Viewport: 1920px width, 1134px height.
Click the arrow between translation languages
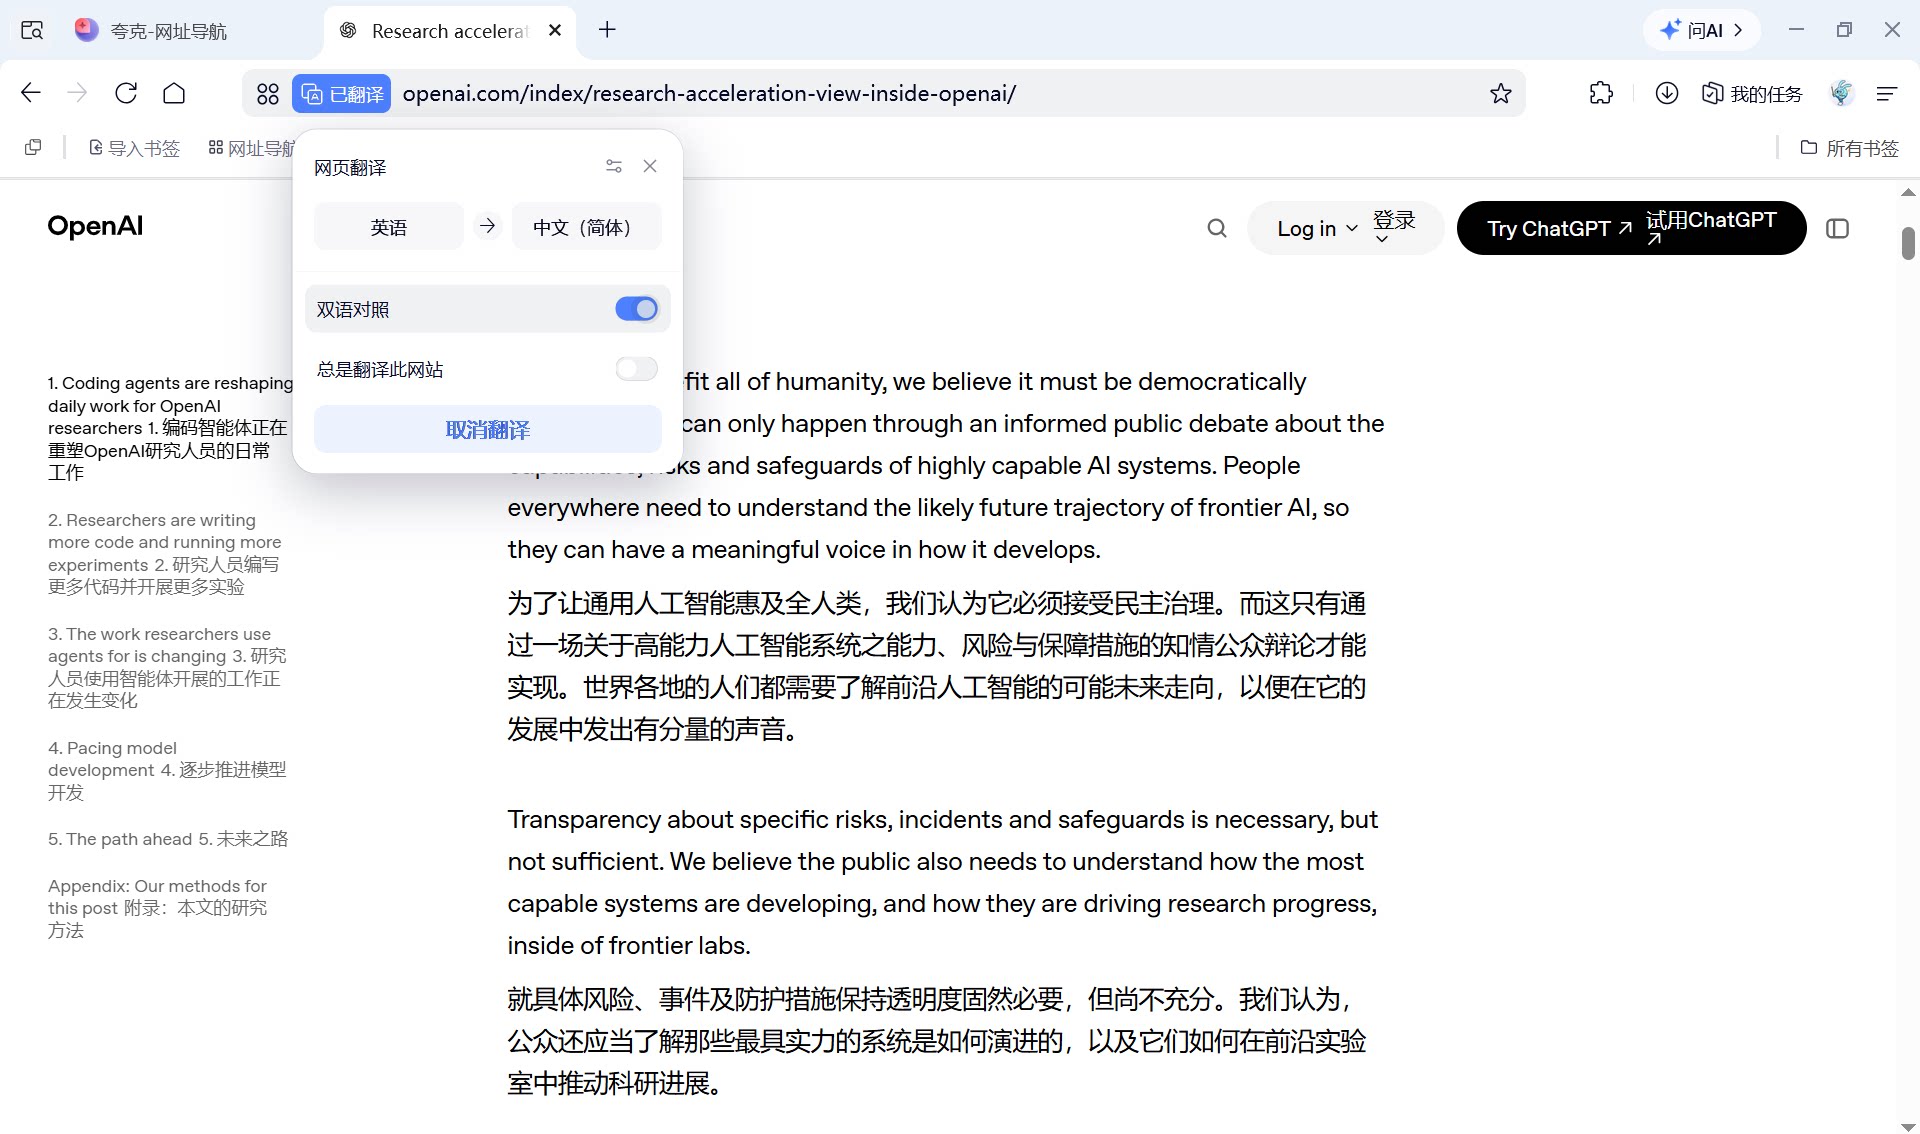tap(487, 226)
